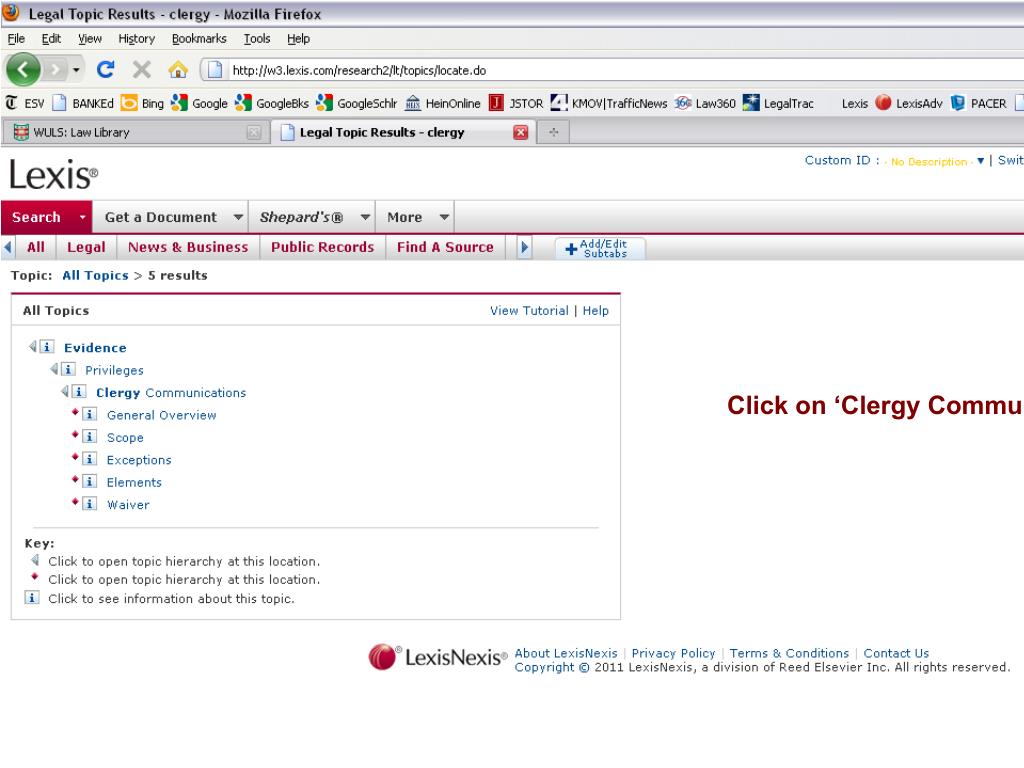Select the Find A Source subtab
1024x768 pixels.
click(x=445, y=248)
